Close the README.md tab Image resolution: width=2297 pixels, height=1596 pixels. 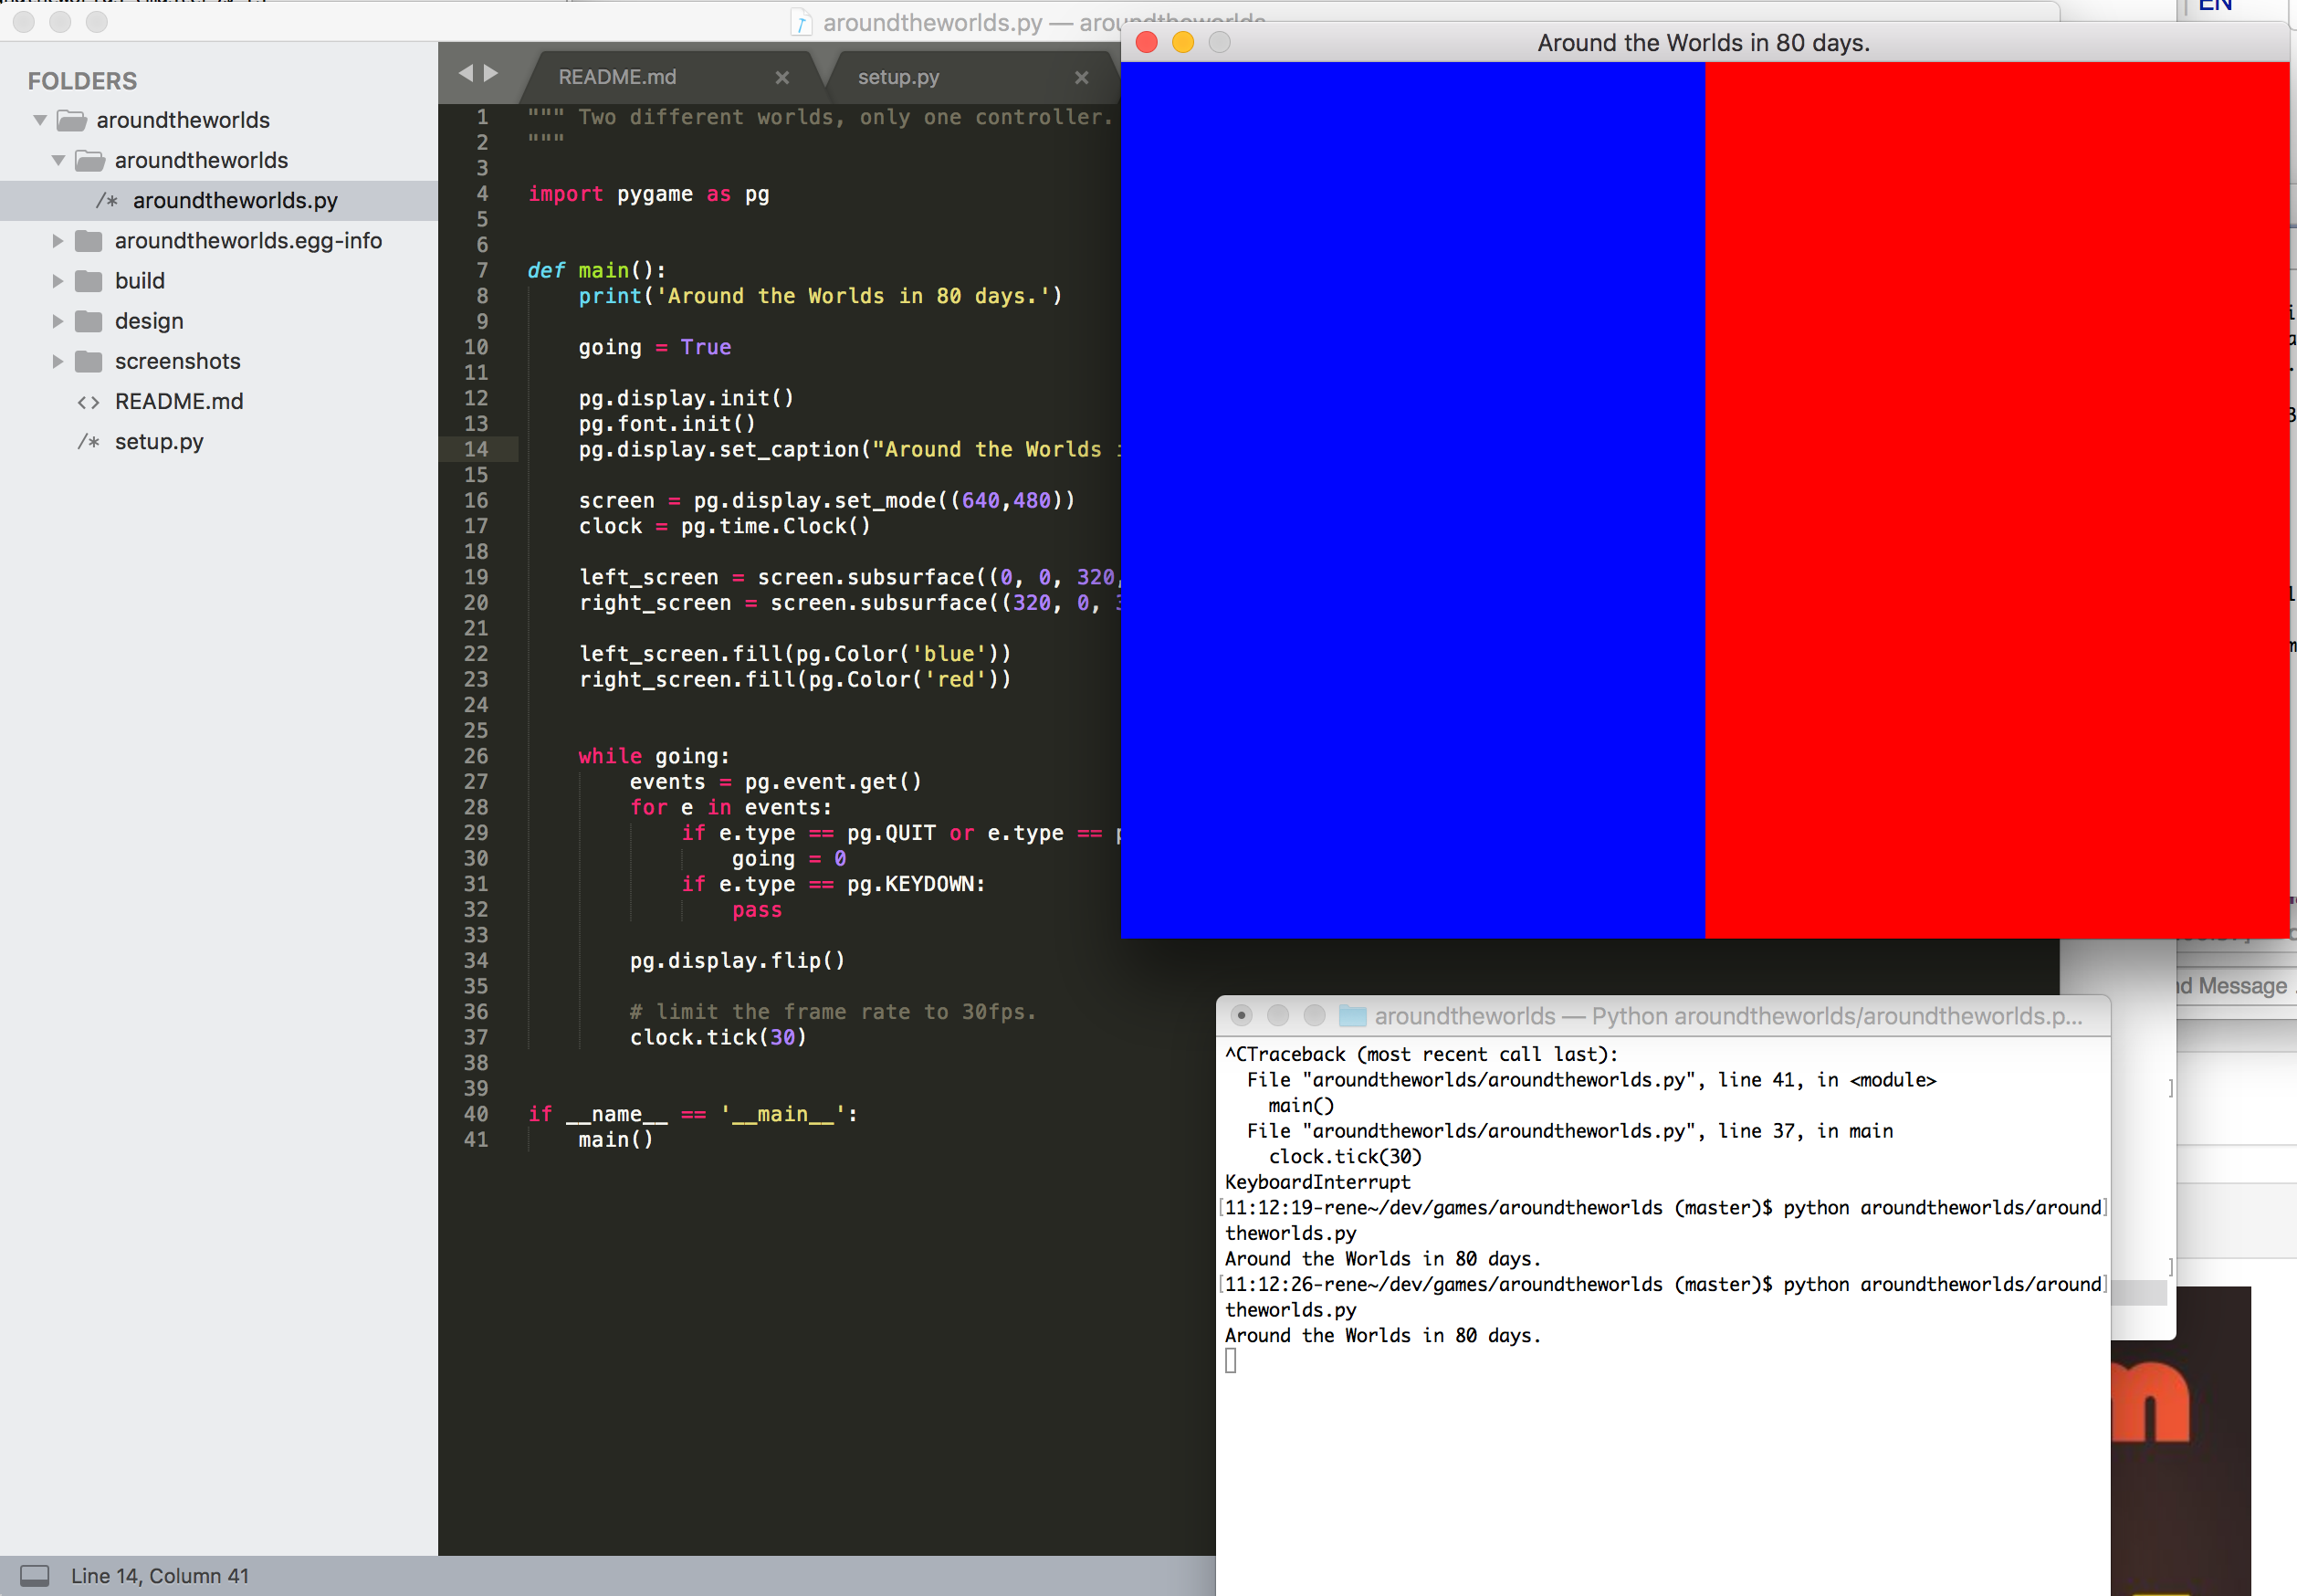(782, 77)
